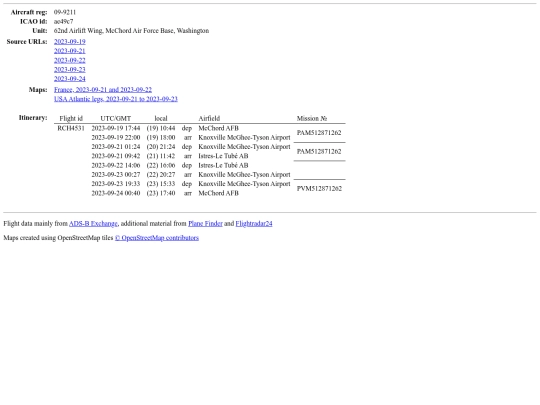Click McChord AFB in the departure row
Screen dimensions: 540x405
click(218, 128)
